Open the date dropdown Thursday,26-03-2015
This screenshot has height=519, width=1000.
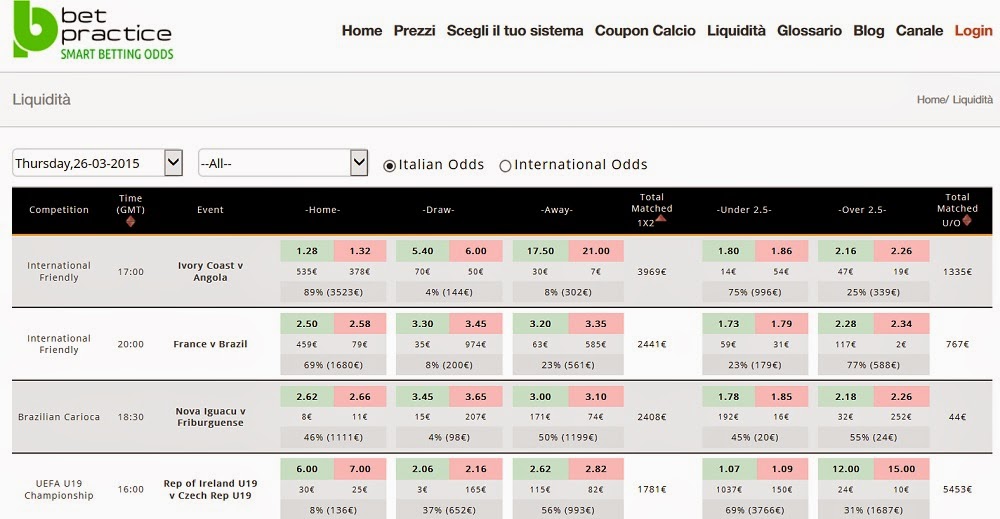click(98, 163)
